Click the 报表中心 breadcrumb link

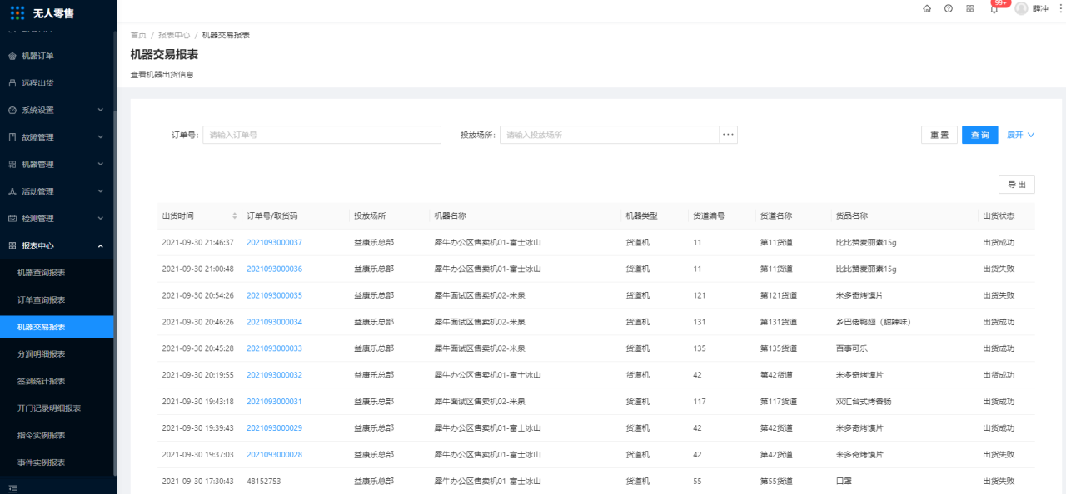174,35
